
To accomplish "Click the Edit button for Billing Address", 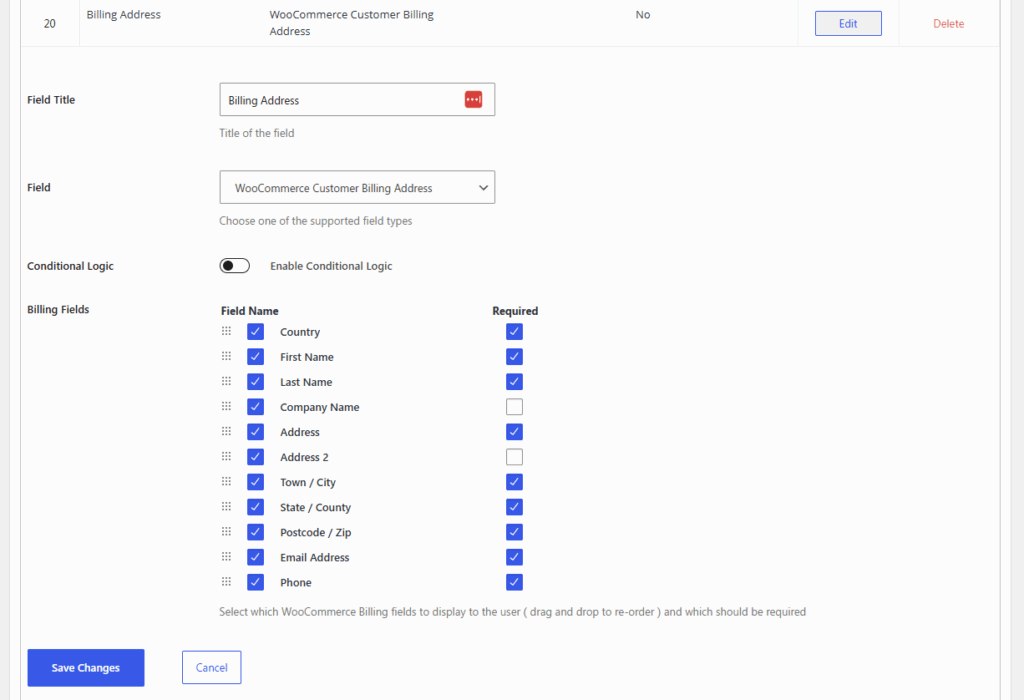I will pos(848,24).
